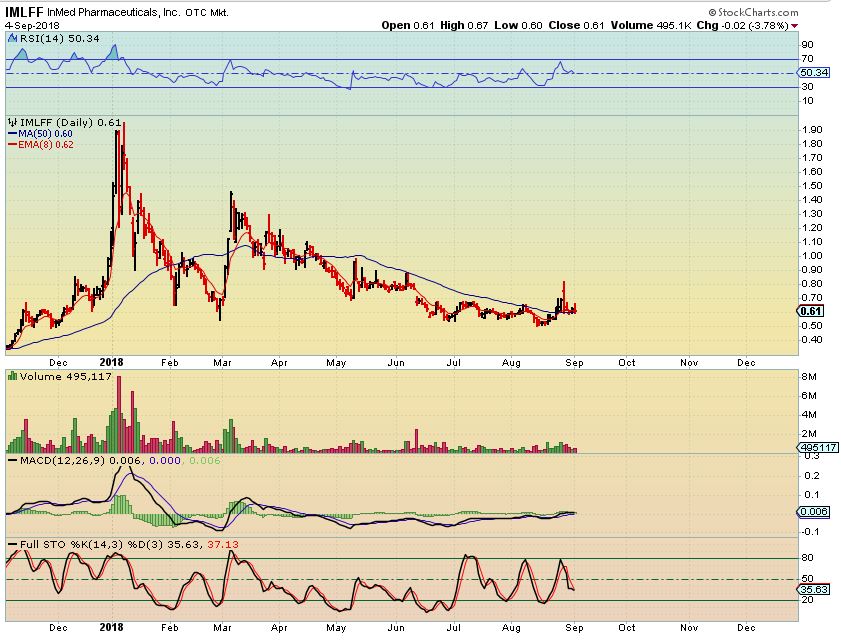This screenshot has width=841, height=640.
Task: Click the 70 level on RSI axis
Action: [x=807, y=58]
